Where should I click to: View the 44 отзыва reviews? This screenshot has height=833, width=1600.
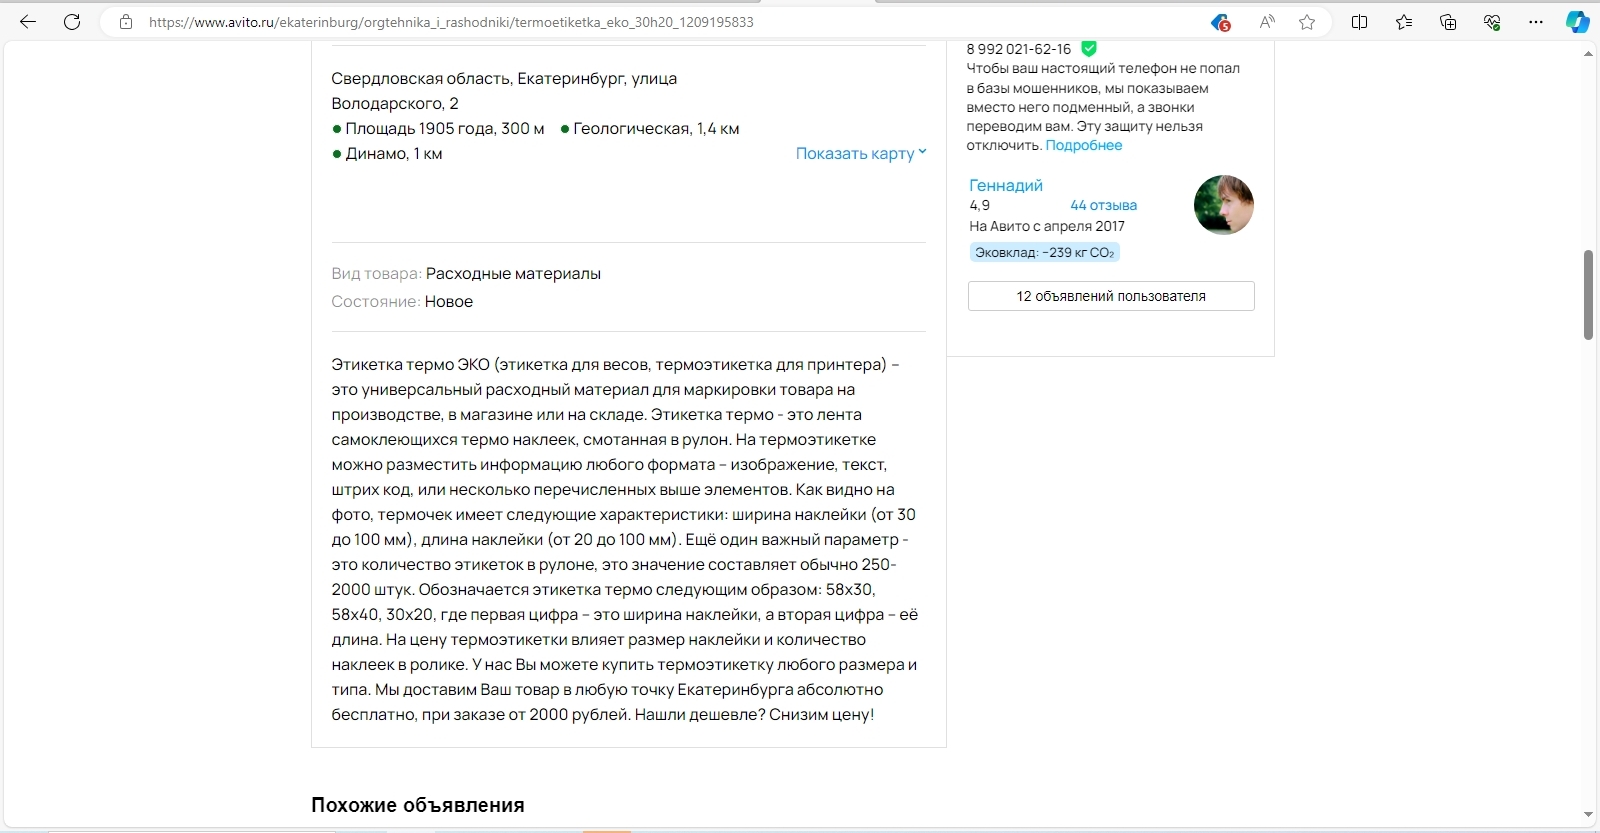(1104, 205)
